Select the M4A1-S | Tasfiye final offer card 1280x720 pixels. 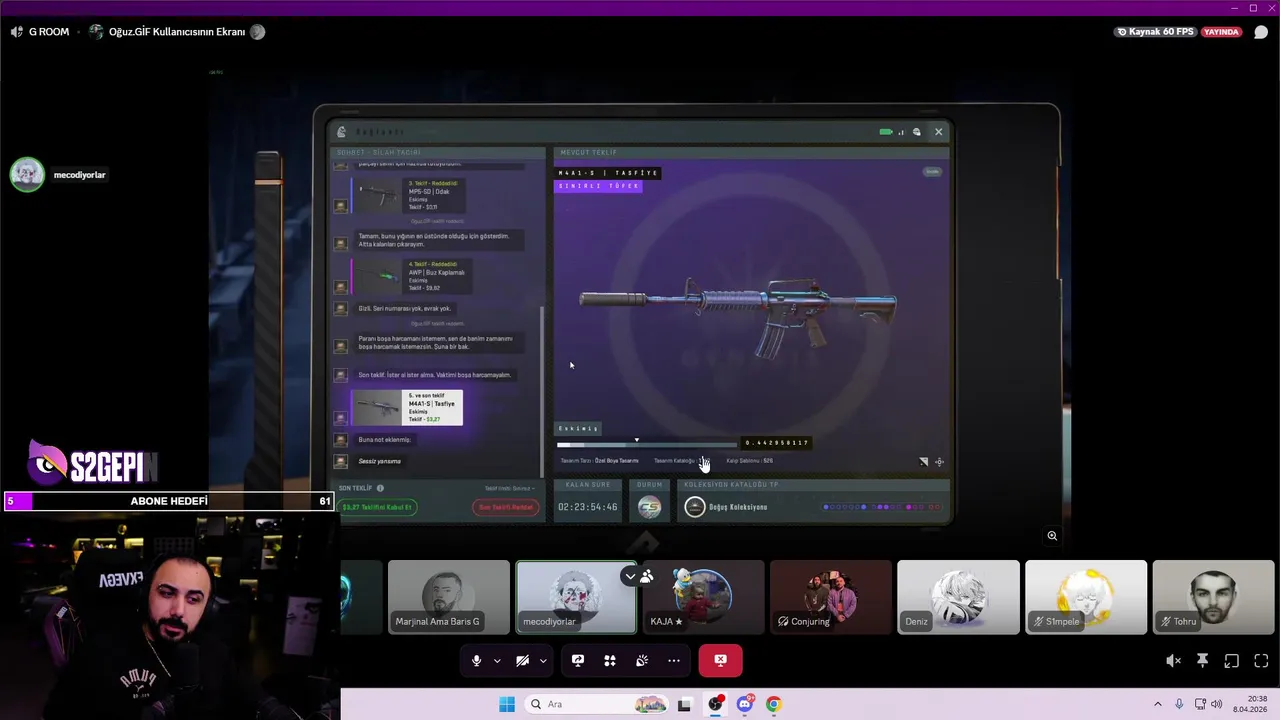tap(407, 408)
